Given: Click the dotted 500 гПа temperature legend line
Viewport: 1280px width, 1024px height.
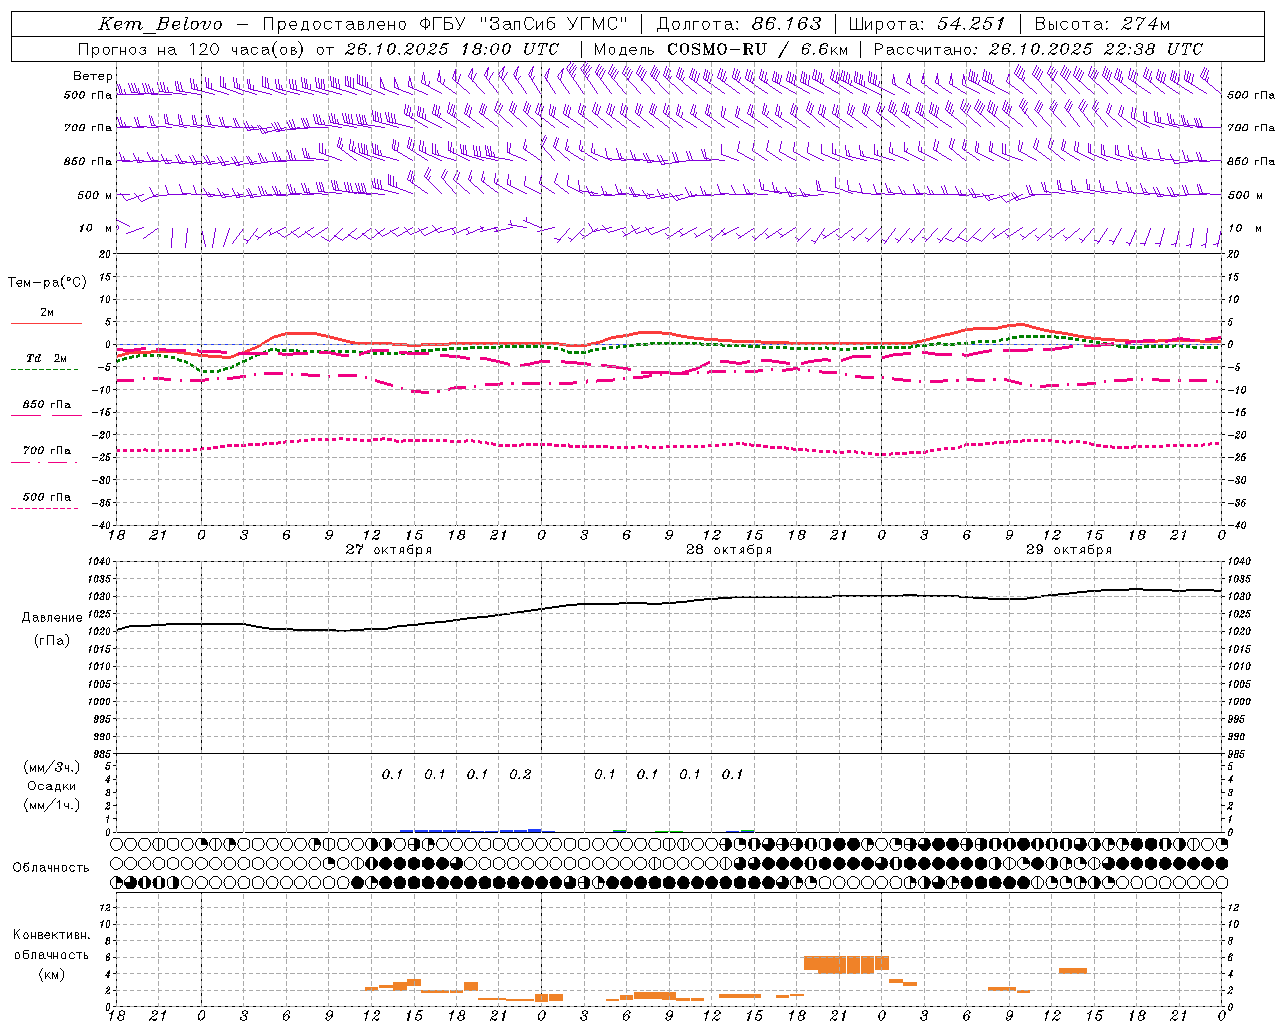Looking at the screenshot, I should [x=44, y=508].
